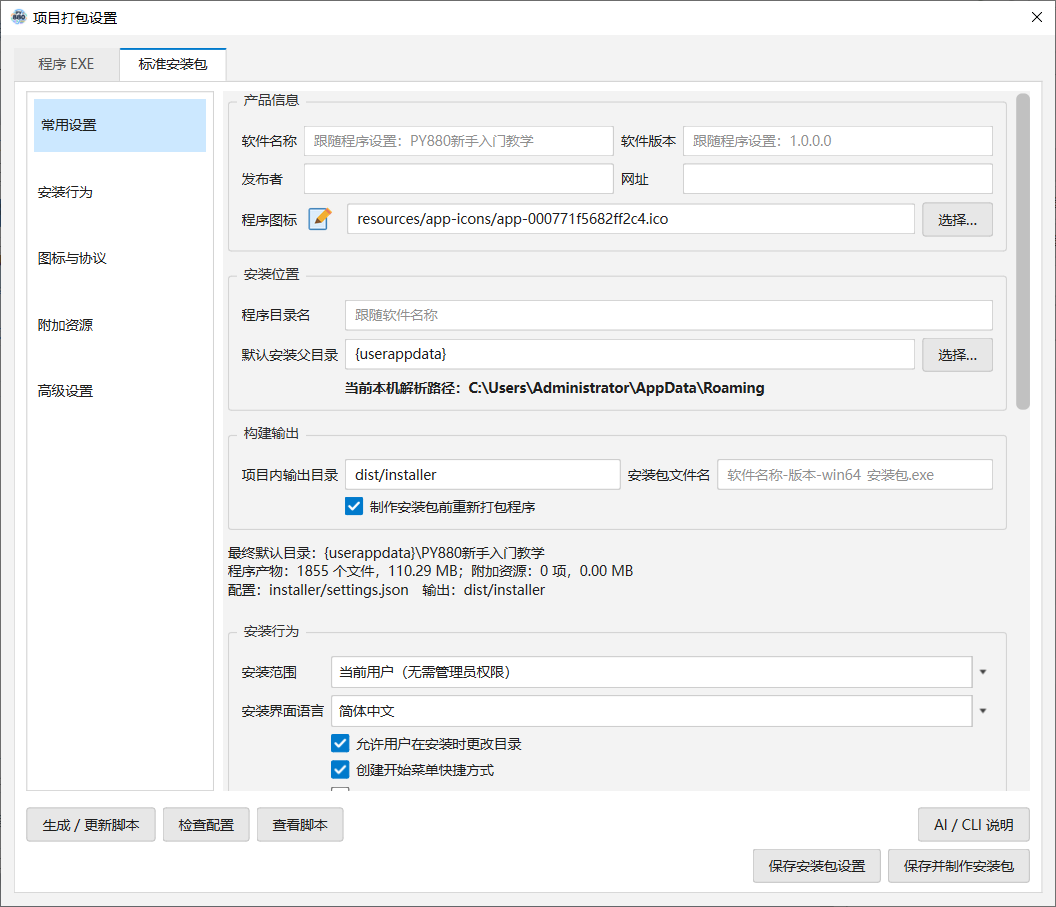
Task: Open 高级设置 sidebar section
Action: click(120, 391)
